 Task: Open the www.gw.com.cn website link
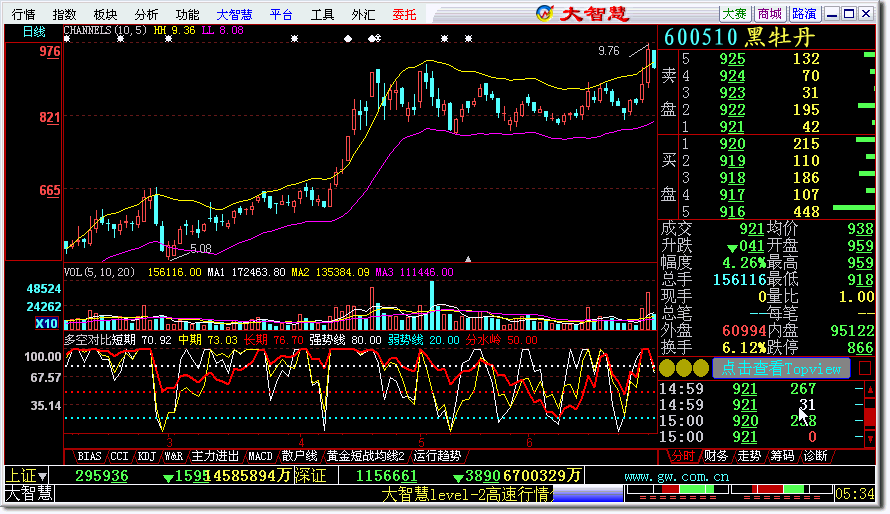click(x=677, y=477)
